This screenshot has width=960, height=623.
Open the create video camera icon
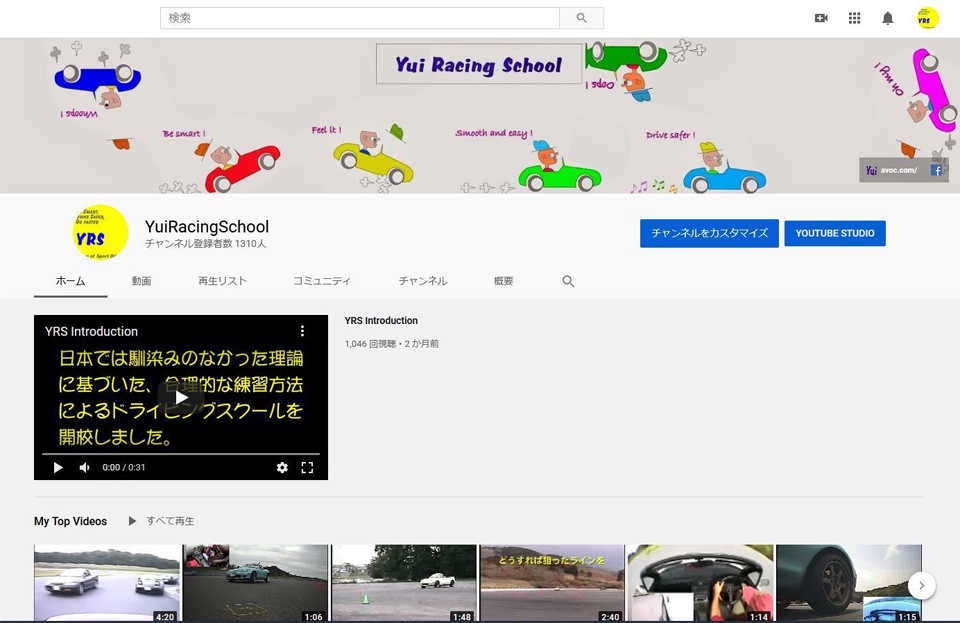(x=821, y=18)
